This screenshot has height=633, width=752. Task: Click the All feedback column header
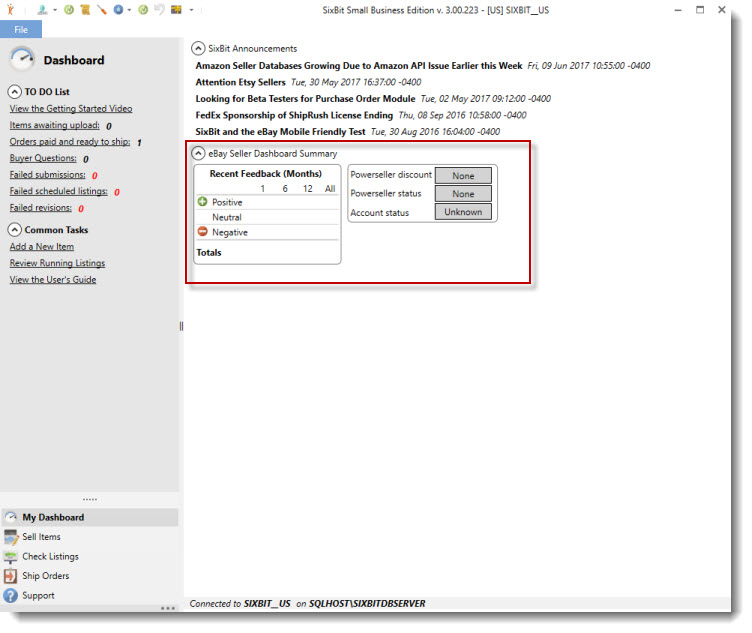tap(330, 188)
